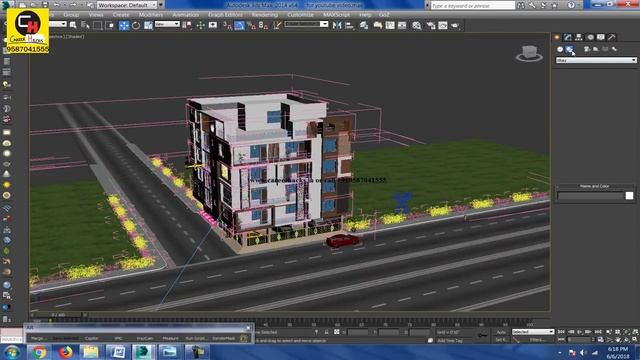This screenshot has width=640, height=360.
Task: Toggle Keyboard Shortcut Override
Action: coord(213,25)
